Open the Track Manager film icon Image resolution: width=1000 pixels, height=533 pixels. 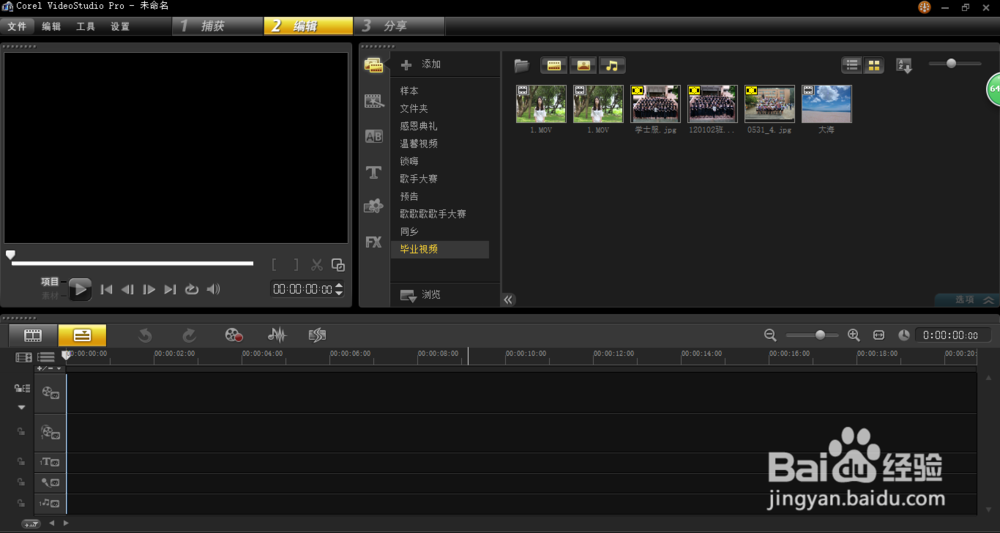(24, 358)
